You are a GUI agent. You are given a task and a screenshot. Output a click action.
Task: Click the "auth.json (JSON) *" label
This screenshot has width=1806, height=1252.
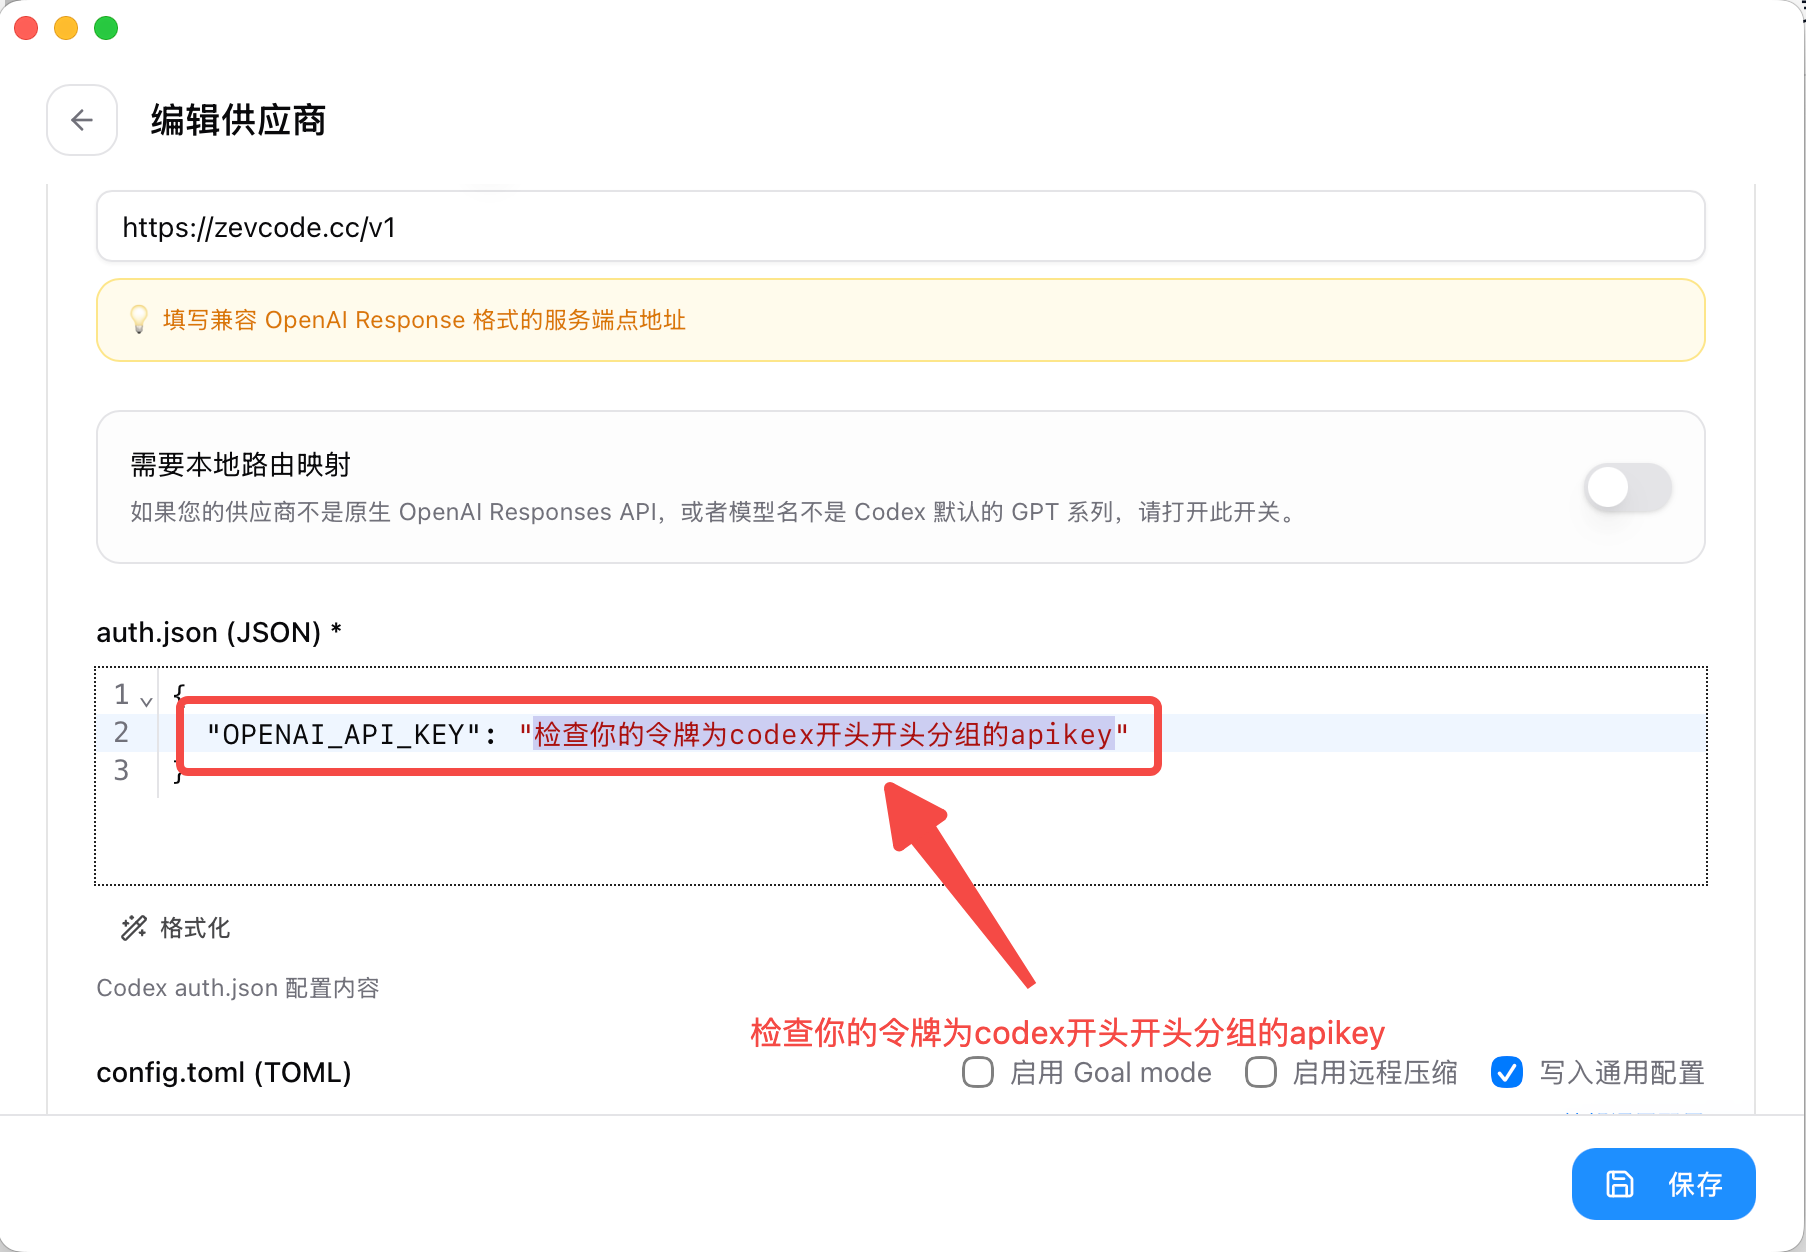click(x=219, y=632)
